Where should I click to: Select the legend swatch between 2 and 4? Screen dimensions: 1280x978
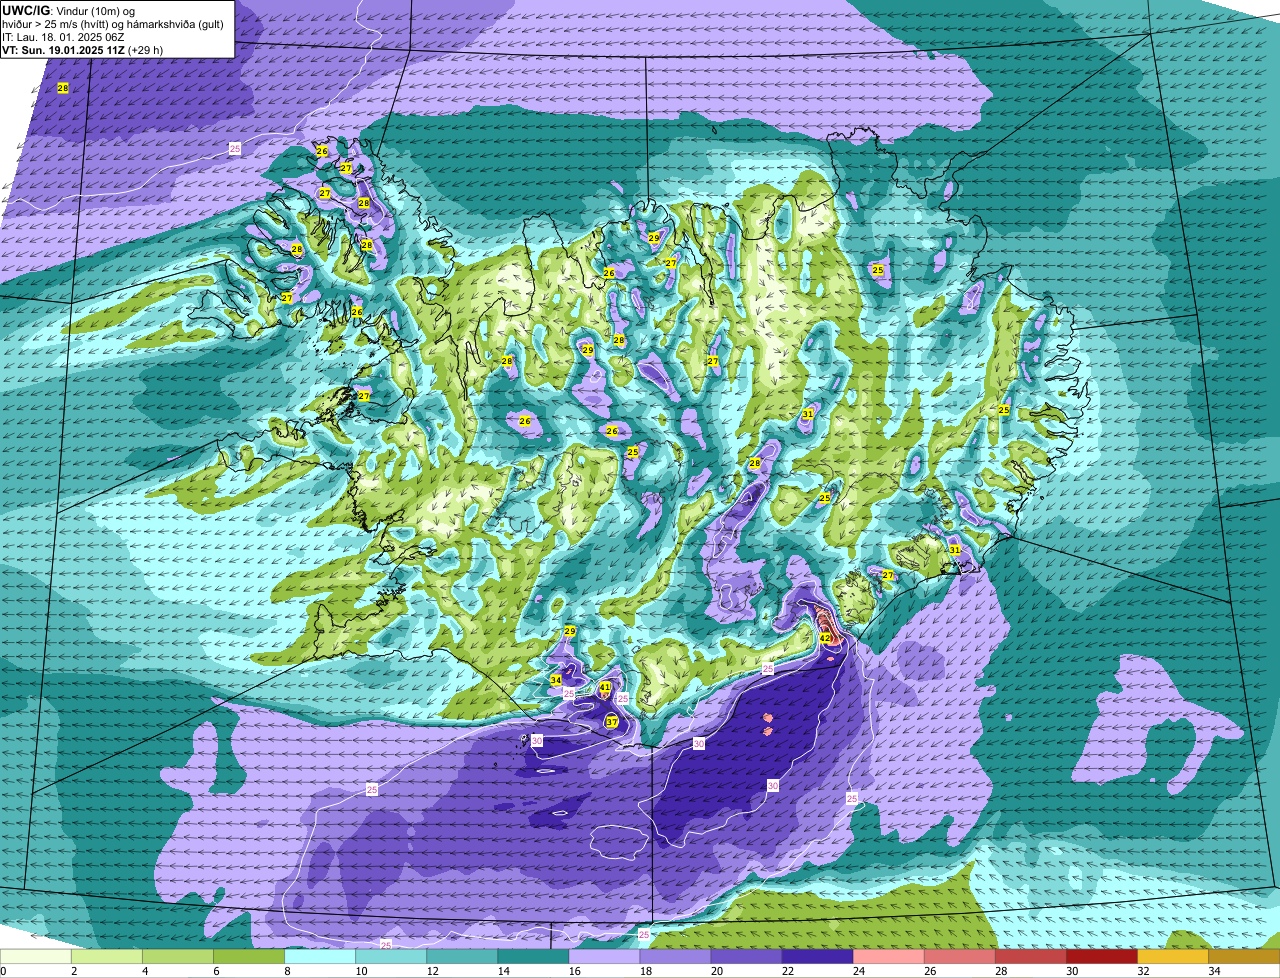click(x=107, y=956)
